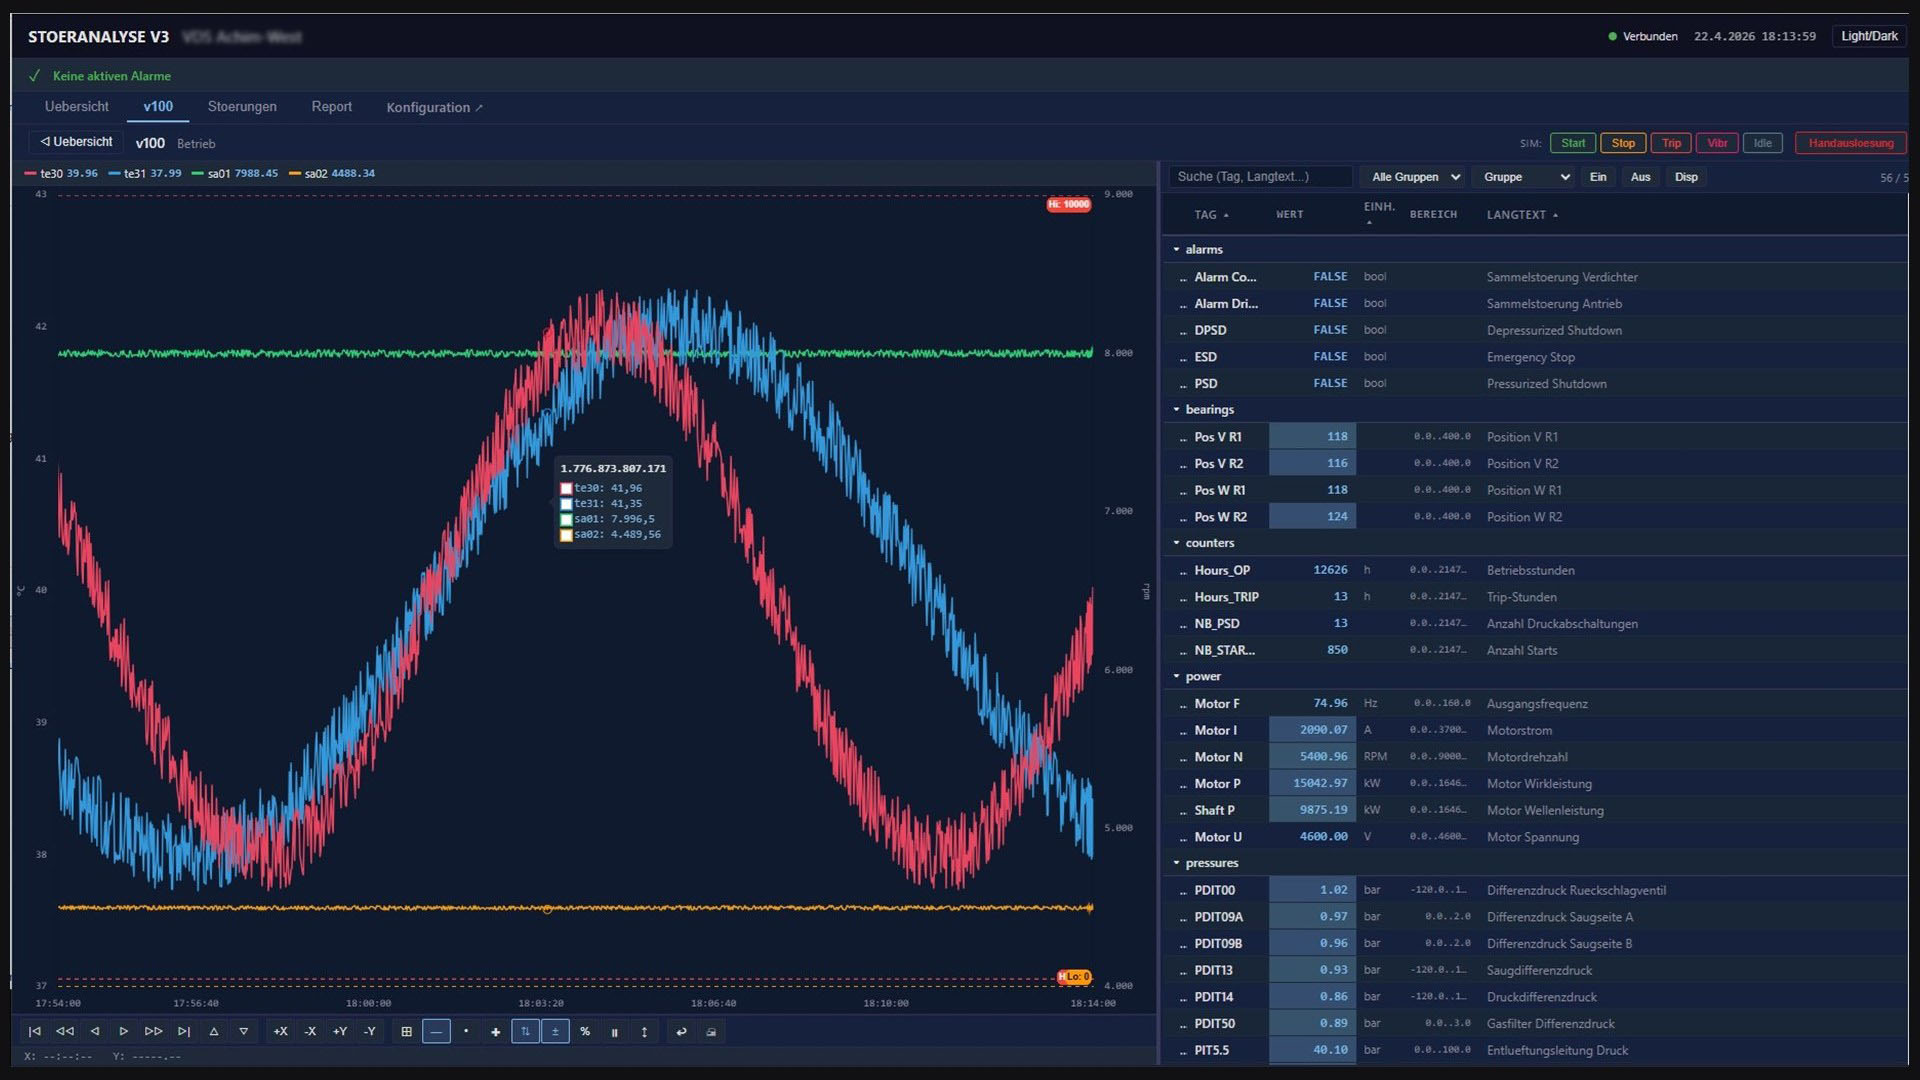The width and height of the screenshot is (1920, 1080).
Task: Zoom out Y axis with -Y
Action: (370, 1031)
